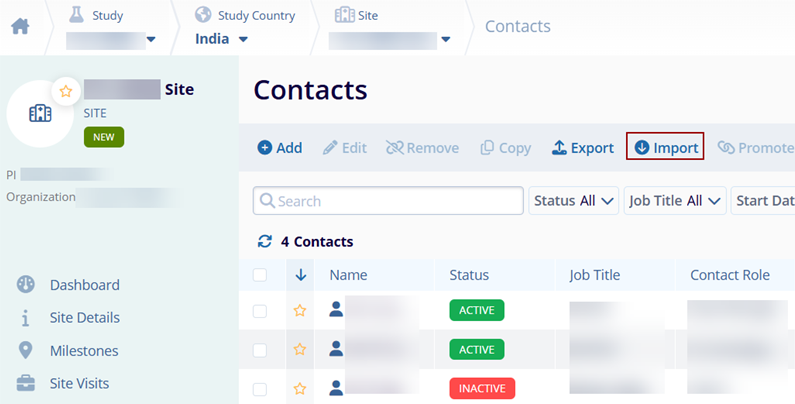
Task: Check the INACTIVE contact row checkbox
Action: click(x=260, y=388)
